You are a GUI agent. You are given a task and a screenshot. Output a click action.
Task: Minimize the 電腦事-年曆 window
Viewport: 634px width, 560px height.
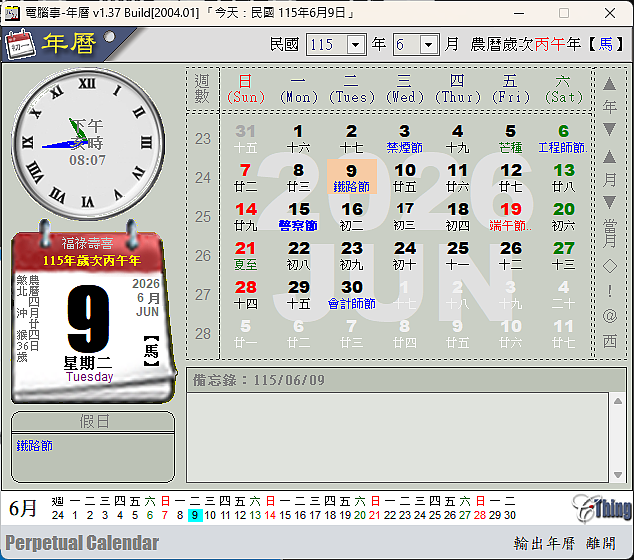pyautogui.click(x=519, y=13)
